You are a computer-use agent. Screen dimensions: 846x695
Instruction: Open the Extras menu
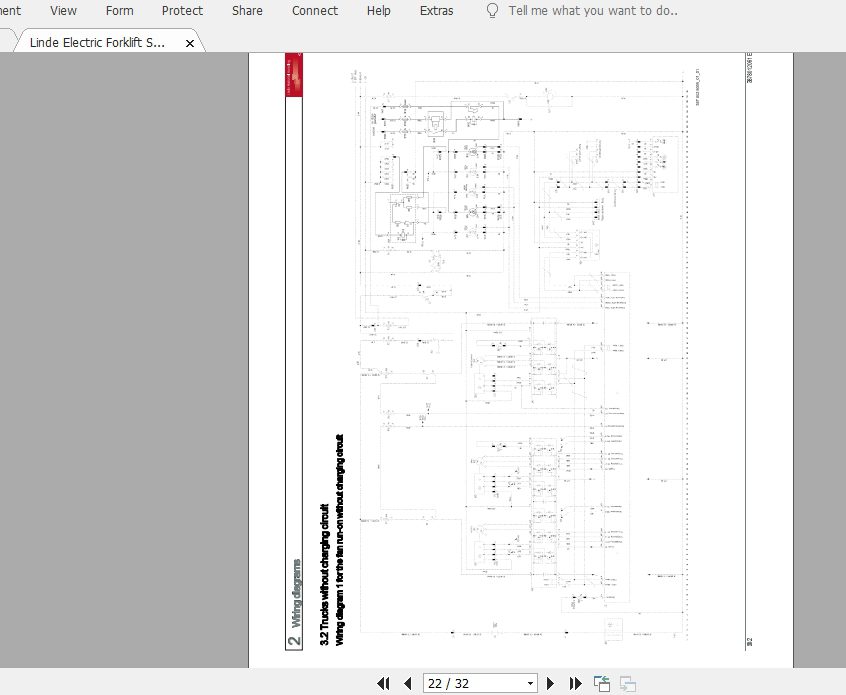436,11
